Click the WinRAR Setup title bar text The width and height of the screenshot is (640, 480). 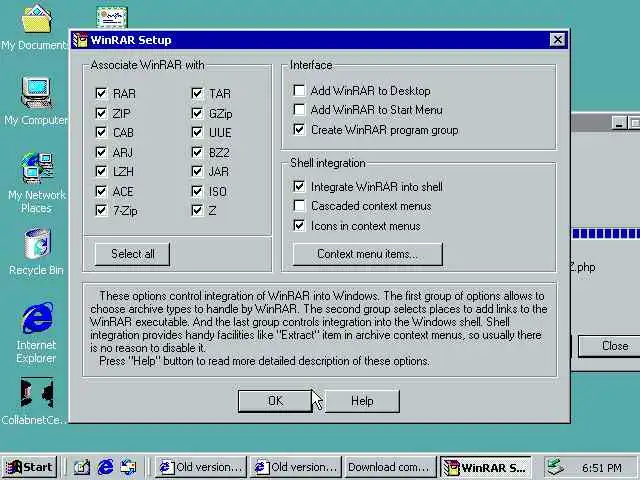131,40
